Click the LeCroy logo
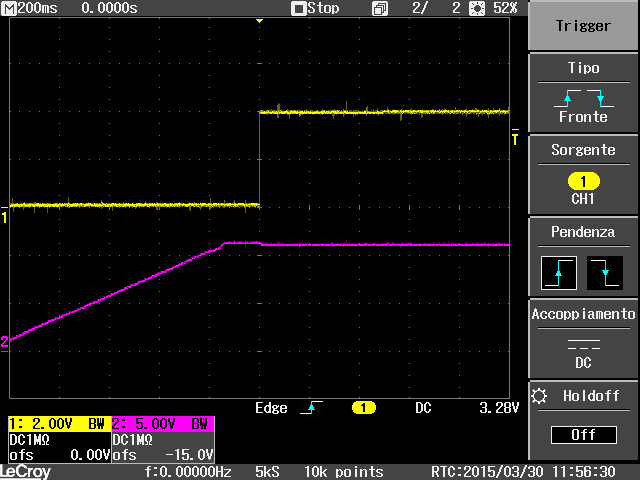640x480 pixels. [x=25, y=472]
